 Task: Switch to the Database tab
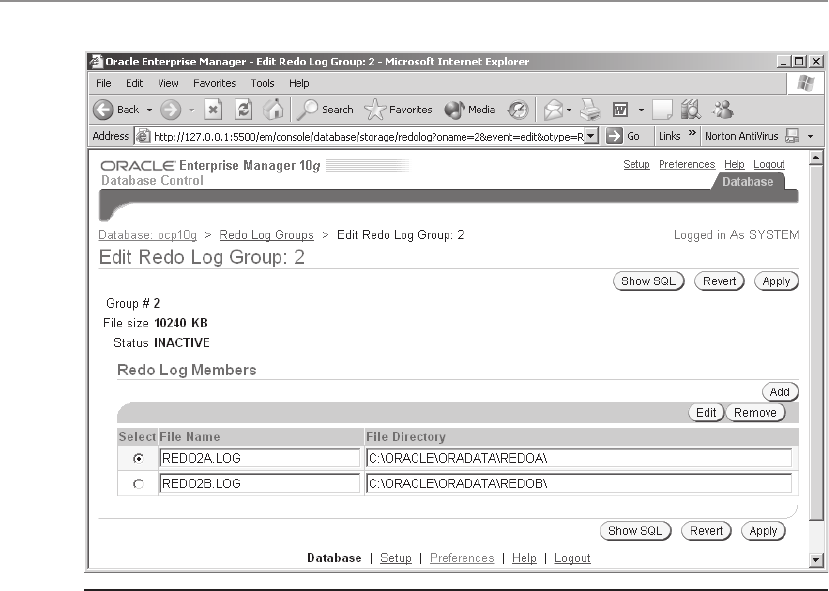point(748,181)
